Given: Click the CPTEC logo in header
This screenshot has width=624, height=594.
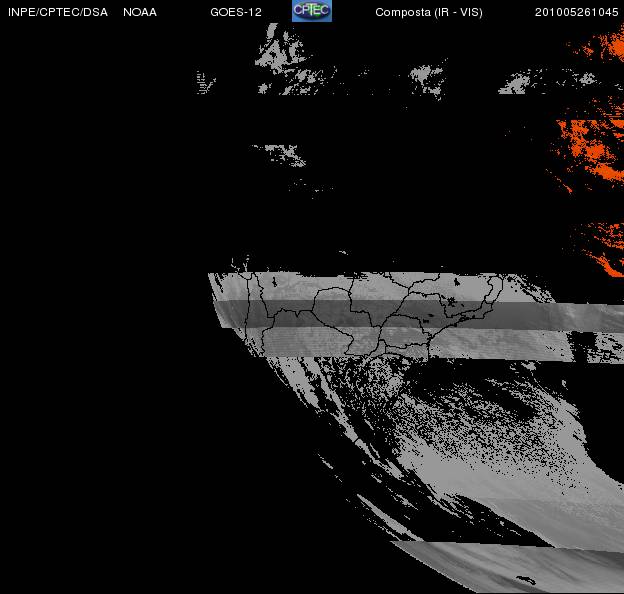Looking at the screenshot, I should tap(312, 11).
